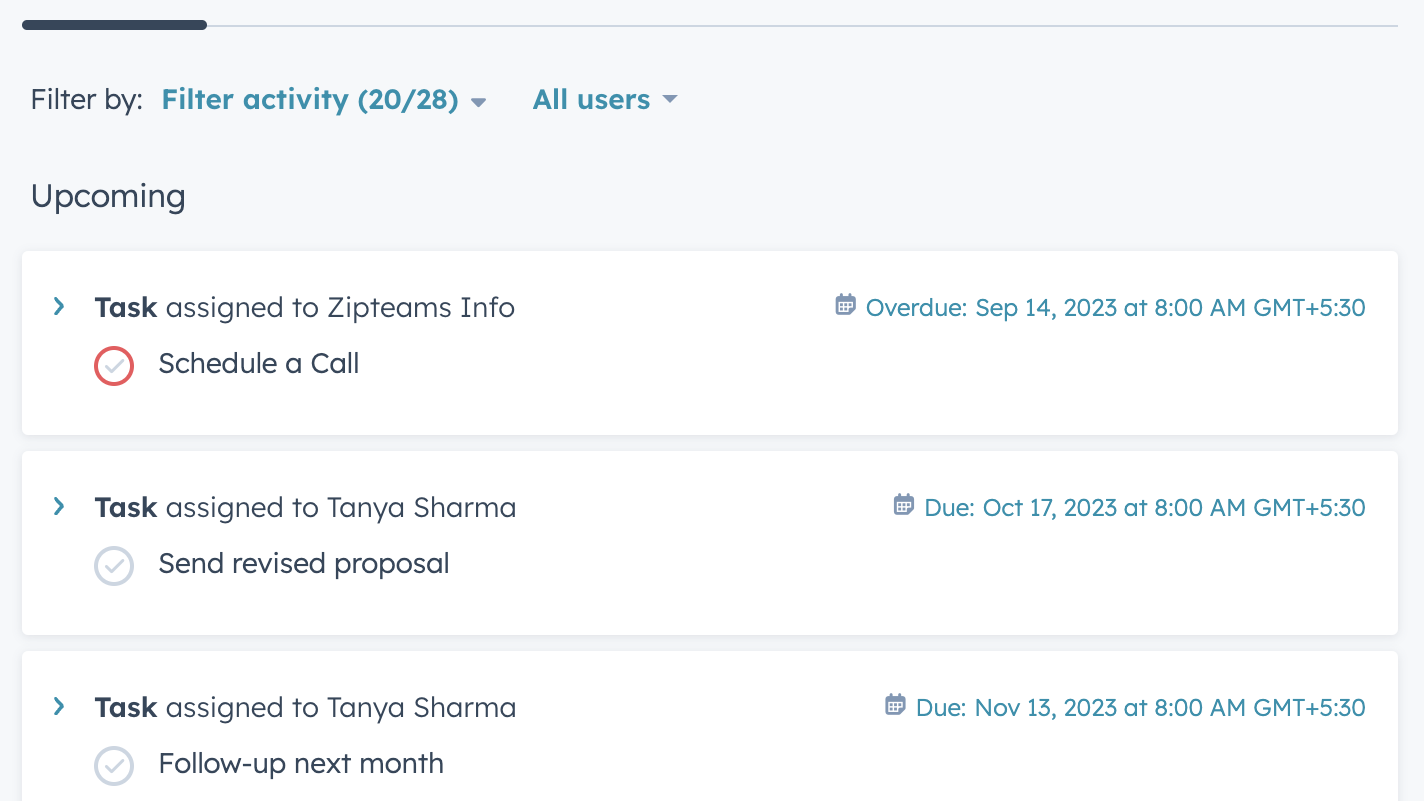
Task: Select the Schedule a Call task title
Action: coord(259,363)
